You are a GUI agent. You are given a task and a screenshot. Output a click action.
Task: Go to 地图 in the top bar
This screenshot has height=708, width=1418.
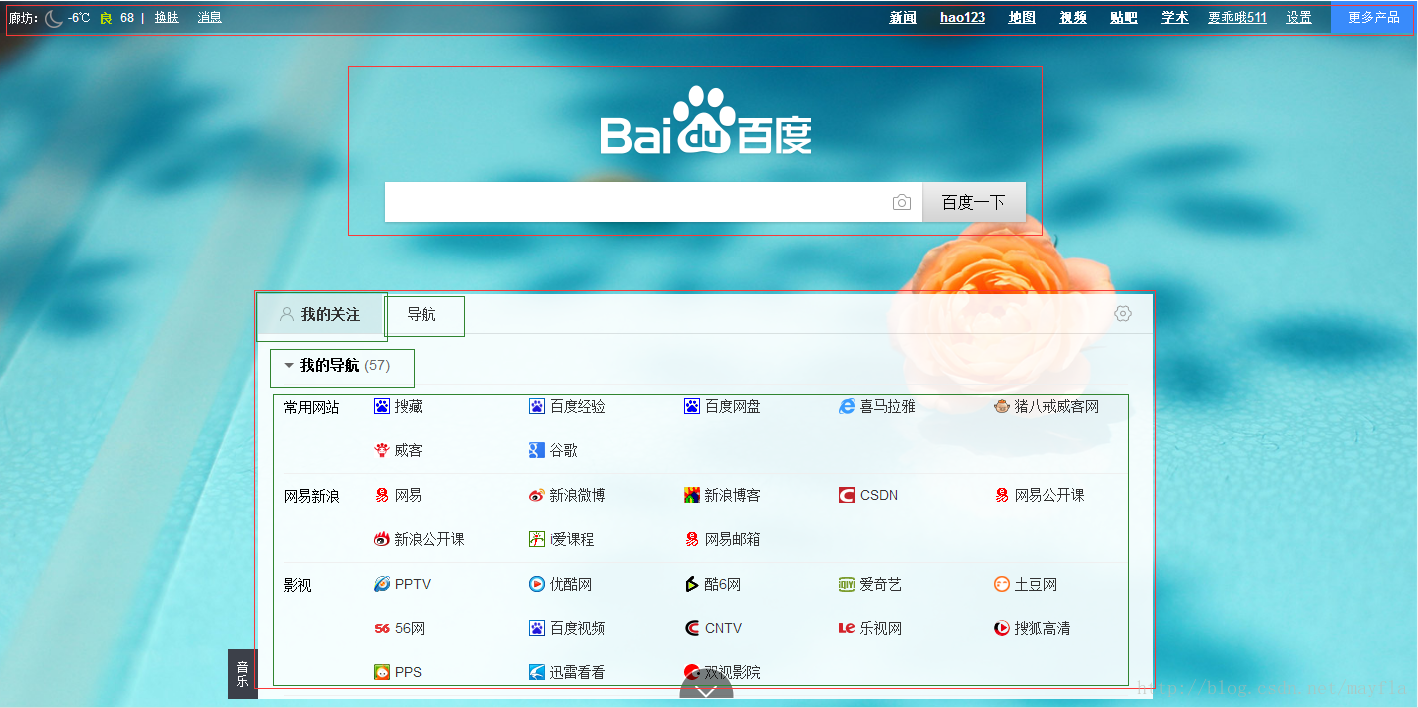(x=1022, y=17)
